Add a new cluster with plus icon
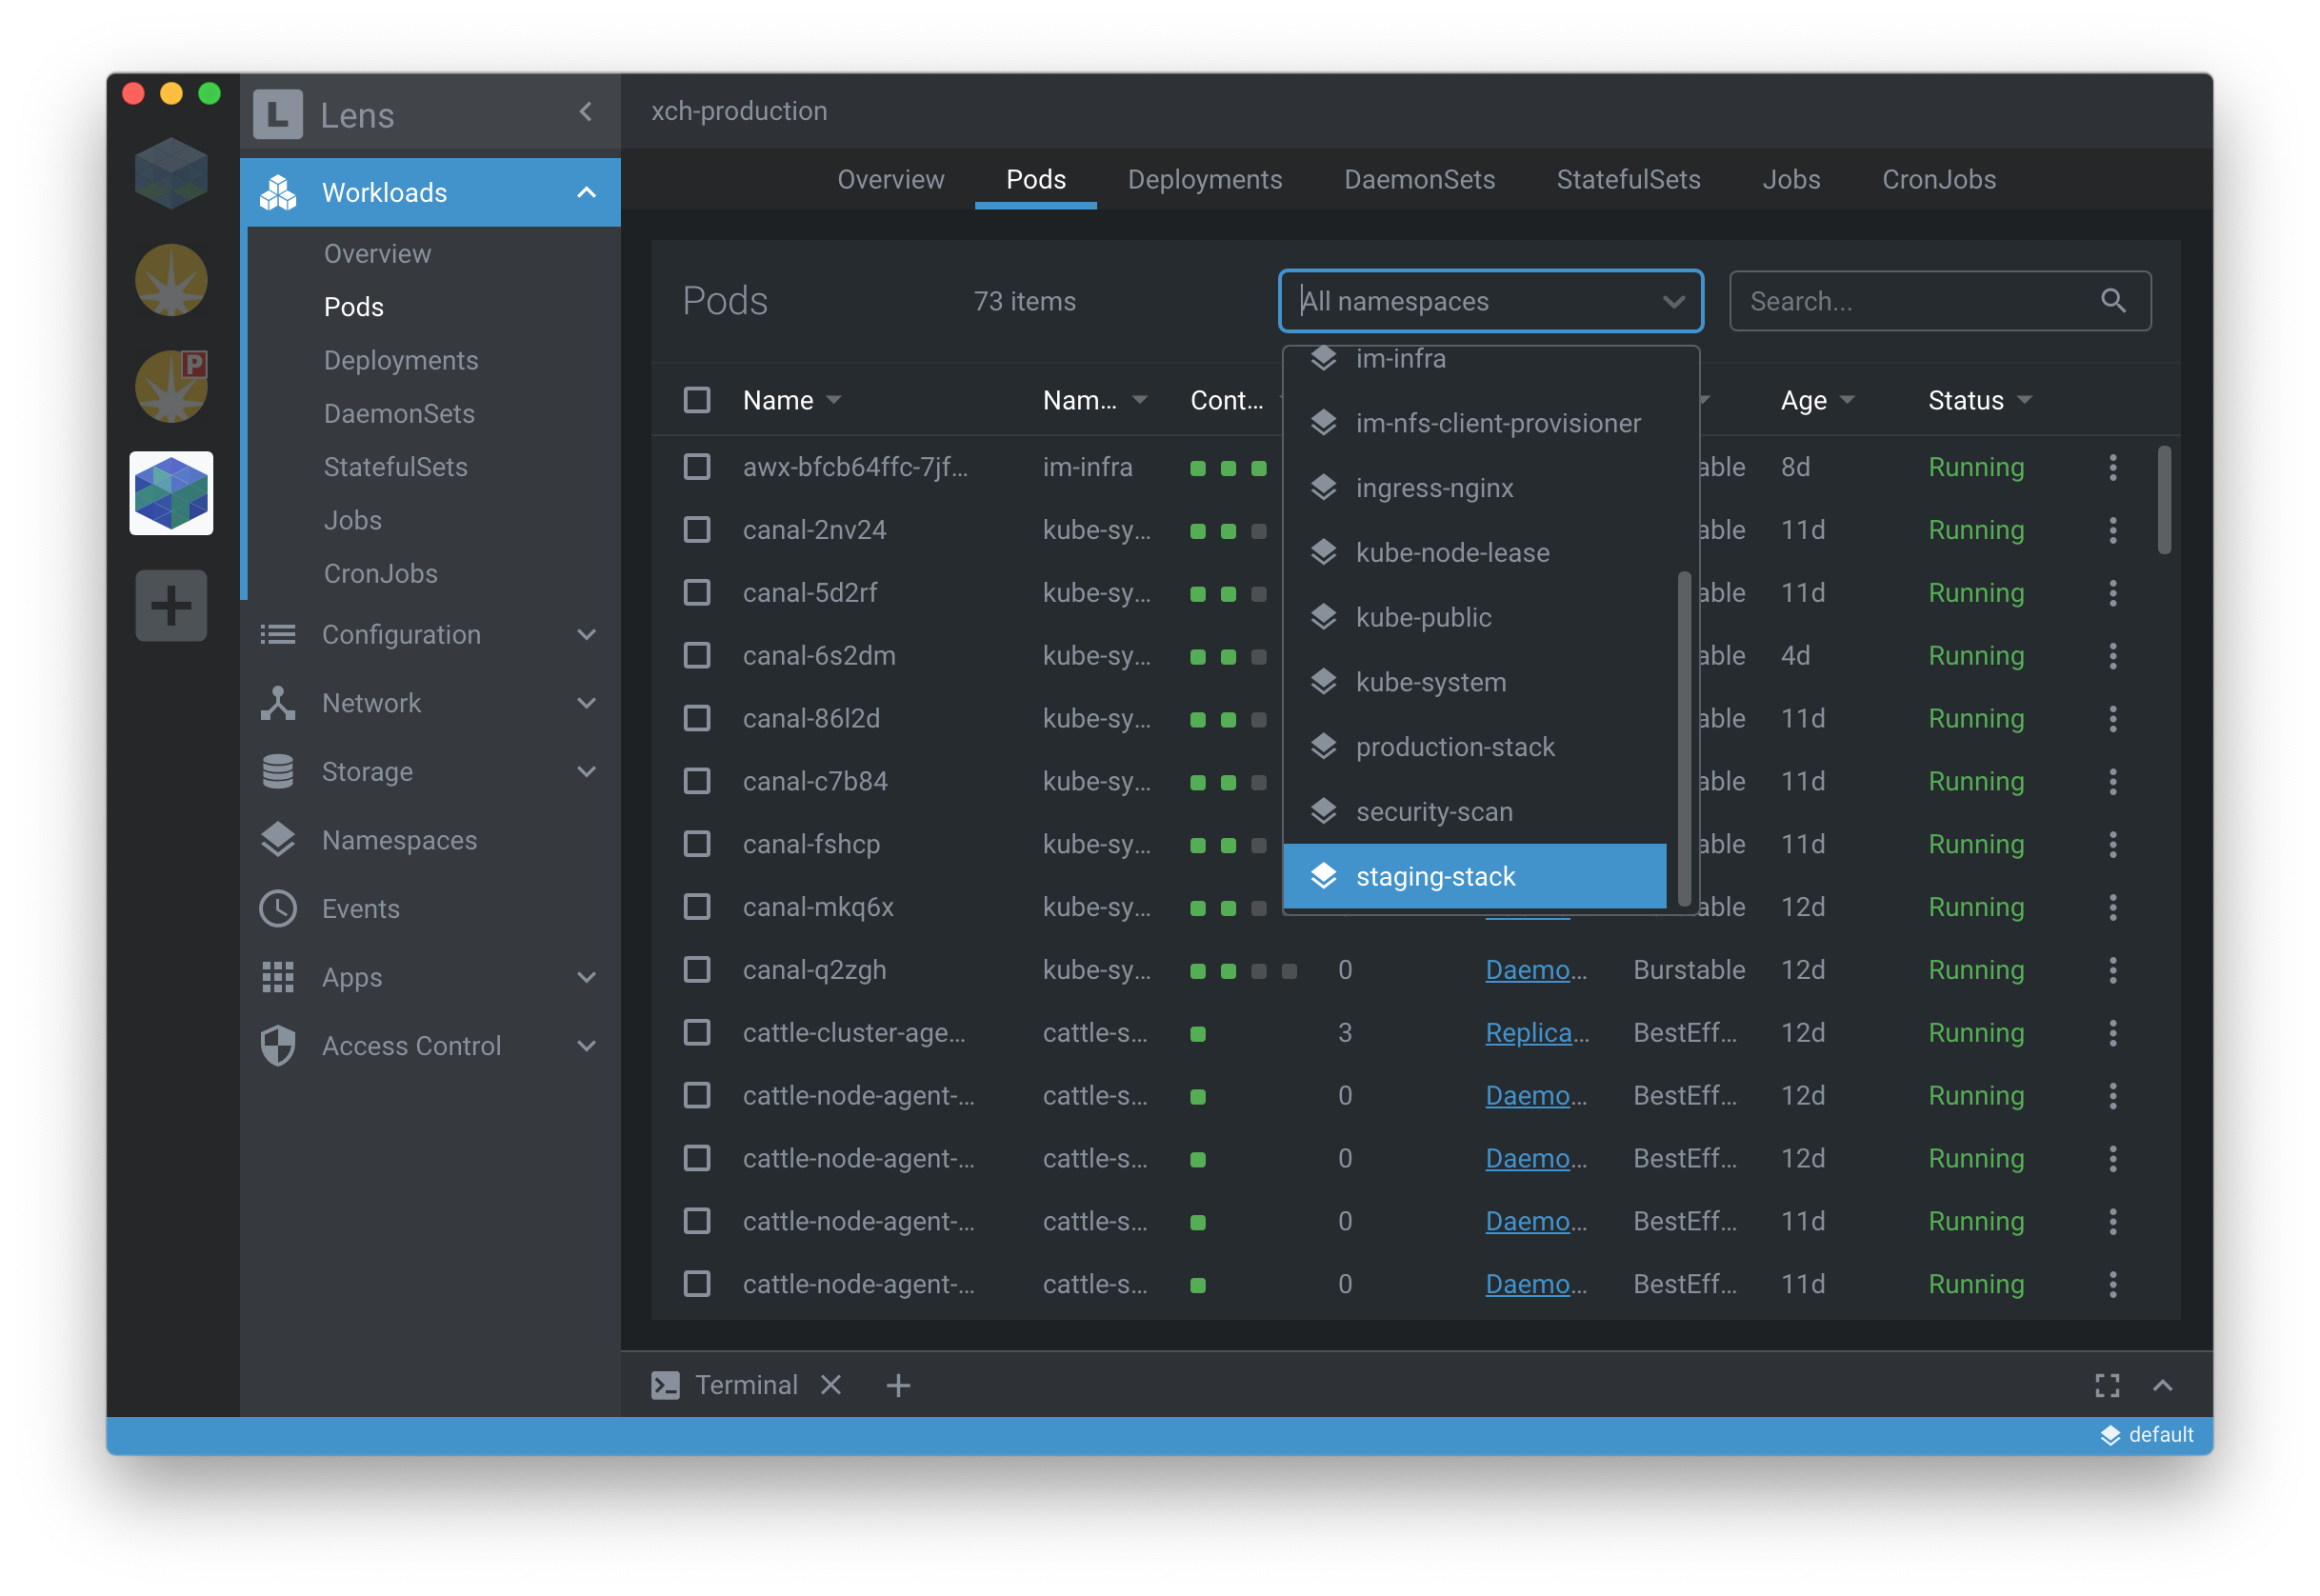 [171, 605]
